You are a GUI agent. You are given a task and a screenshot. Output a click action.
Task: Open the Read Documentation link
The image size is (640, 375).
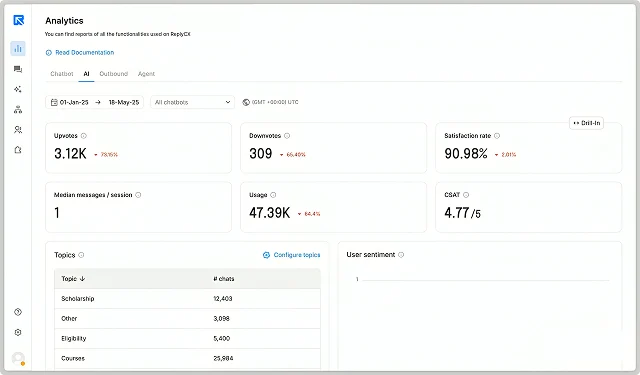coord(84,53)
